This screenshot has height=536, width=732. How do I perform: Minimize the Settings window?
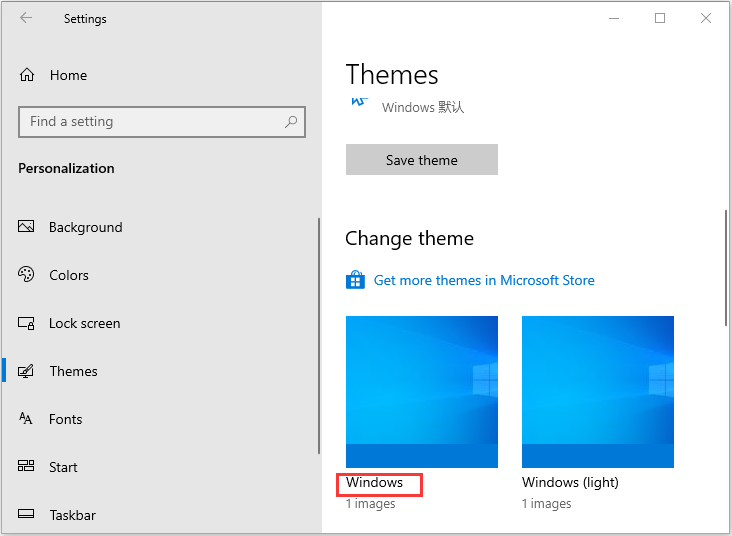[614, 18]
